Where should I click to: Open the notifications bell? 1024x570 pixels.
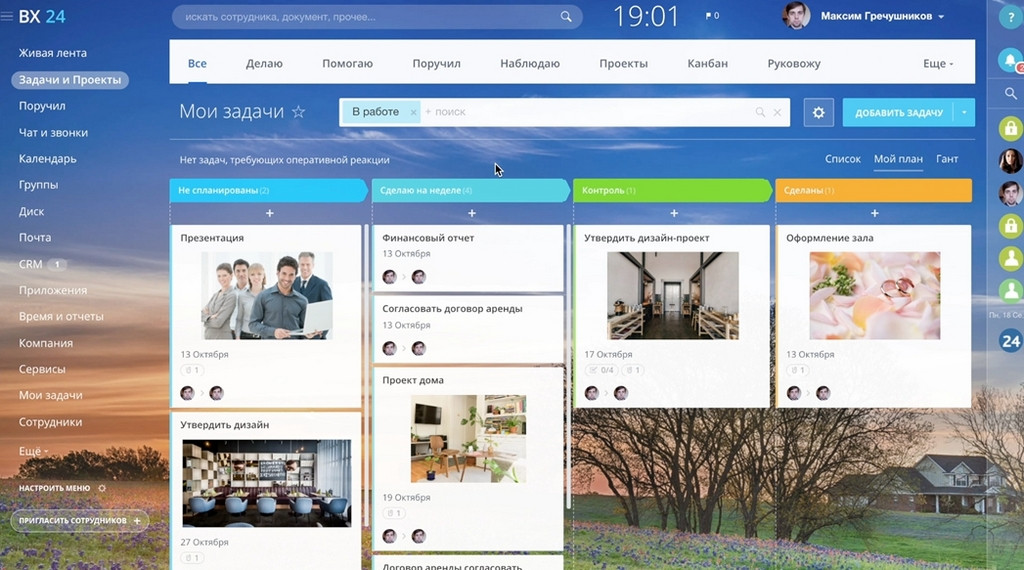[1010, 60]
